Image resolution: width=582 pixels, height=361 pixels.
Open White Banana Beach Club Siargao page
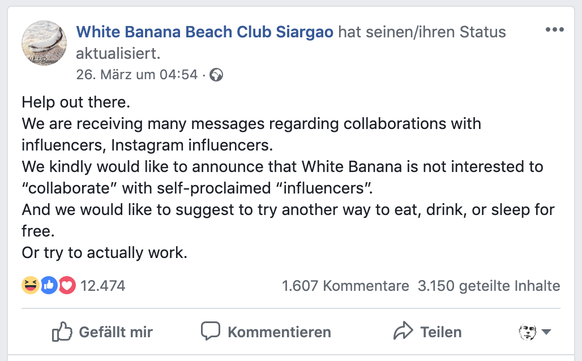pyautogui.click(x=205, y=32)
